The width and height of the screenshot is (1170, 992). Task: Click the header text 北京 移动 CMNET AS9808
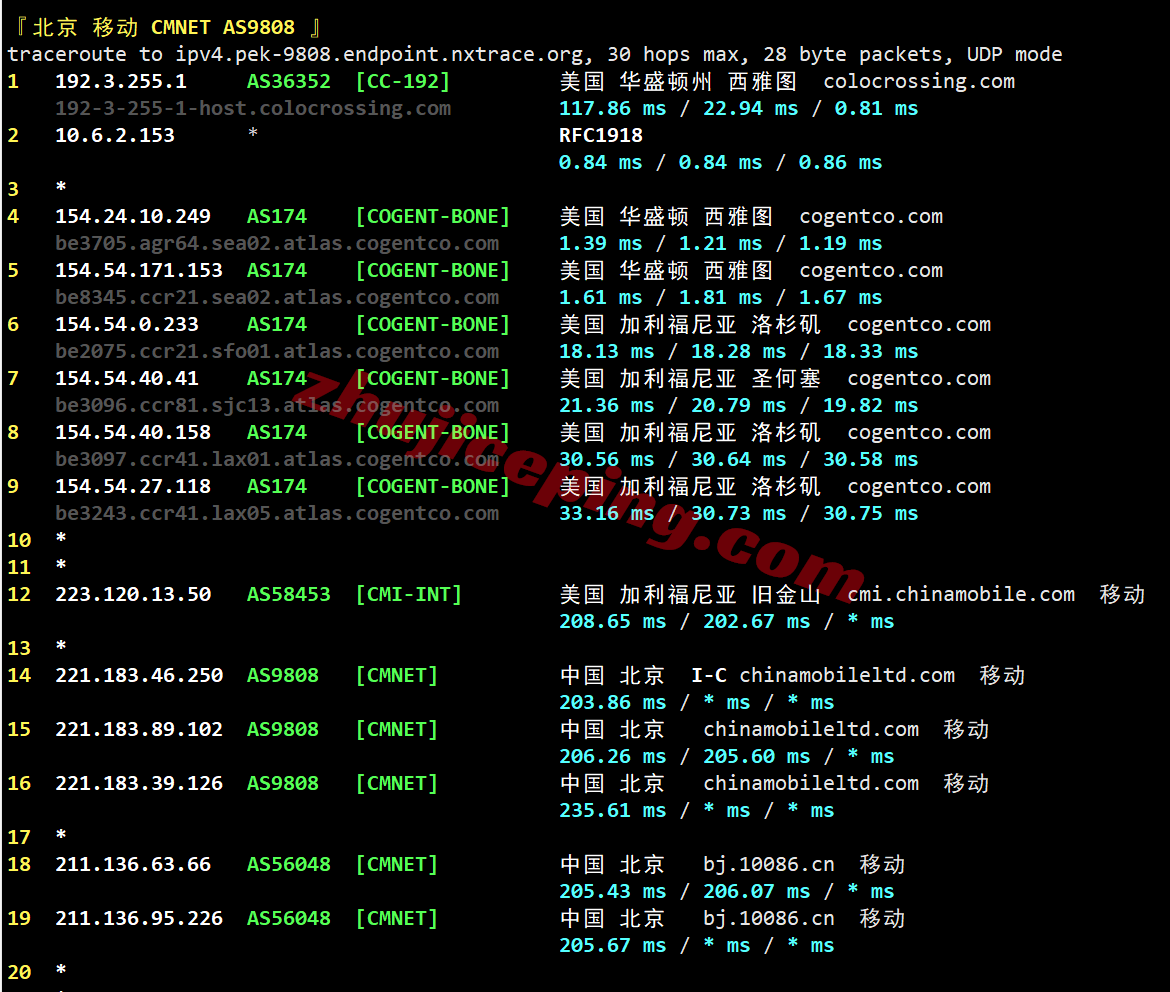(x=163, y=27)
